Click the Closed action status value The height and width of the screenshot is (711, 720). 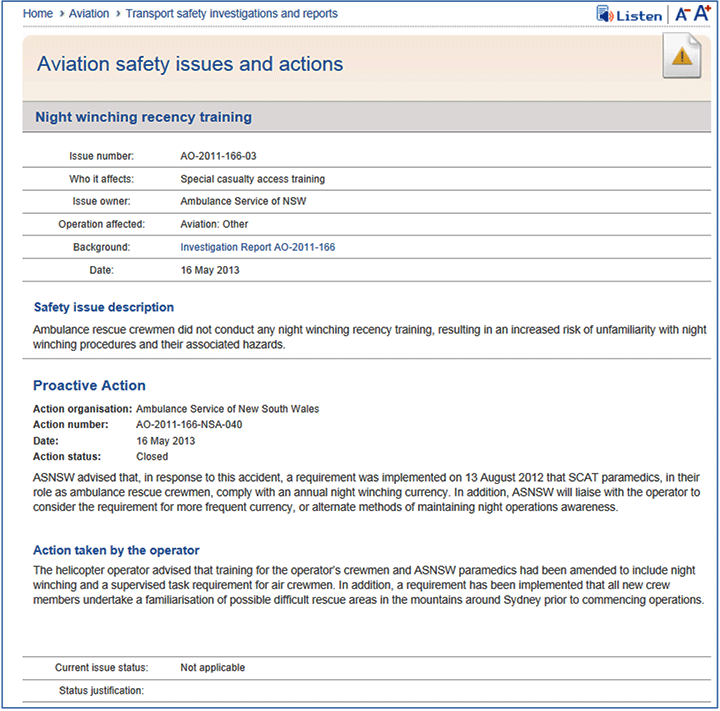coord(152,456)
